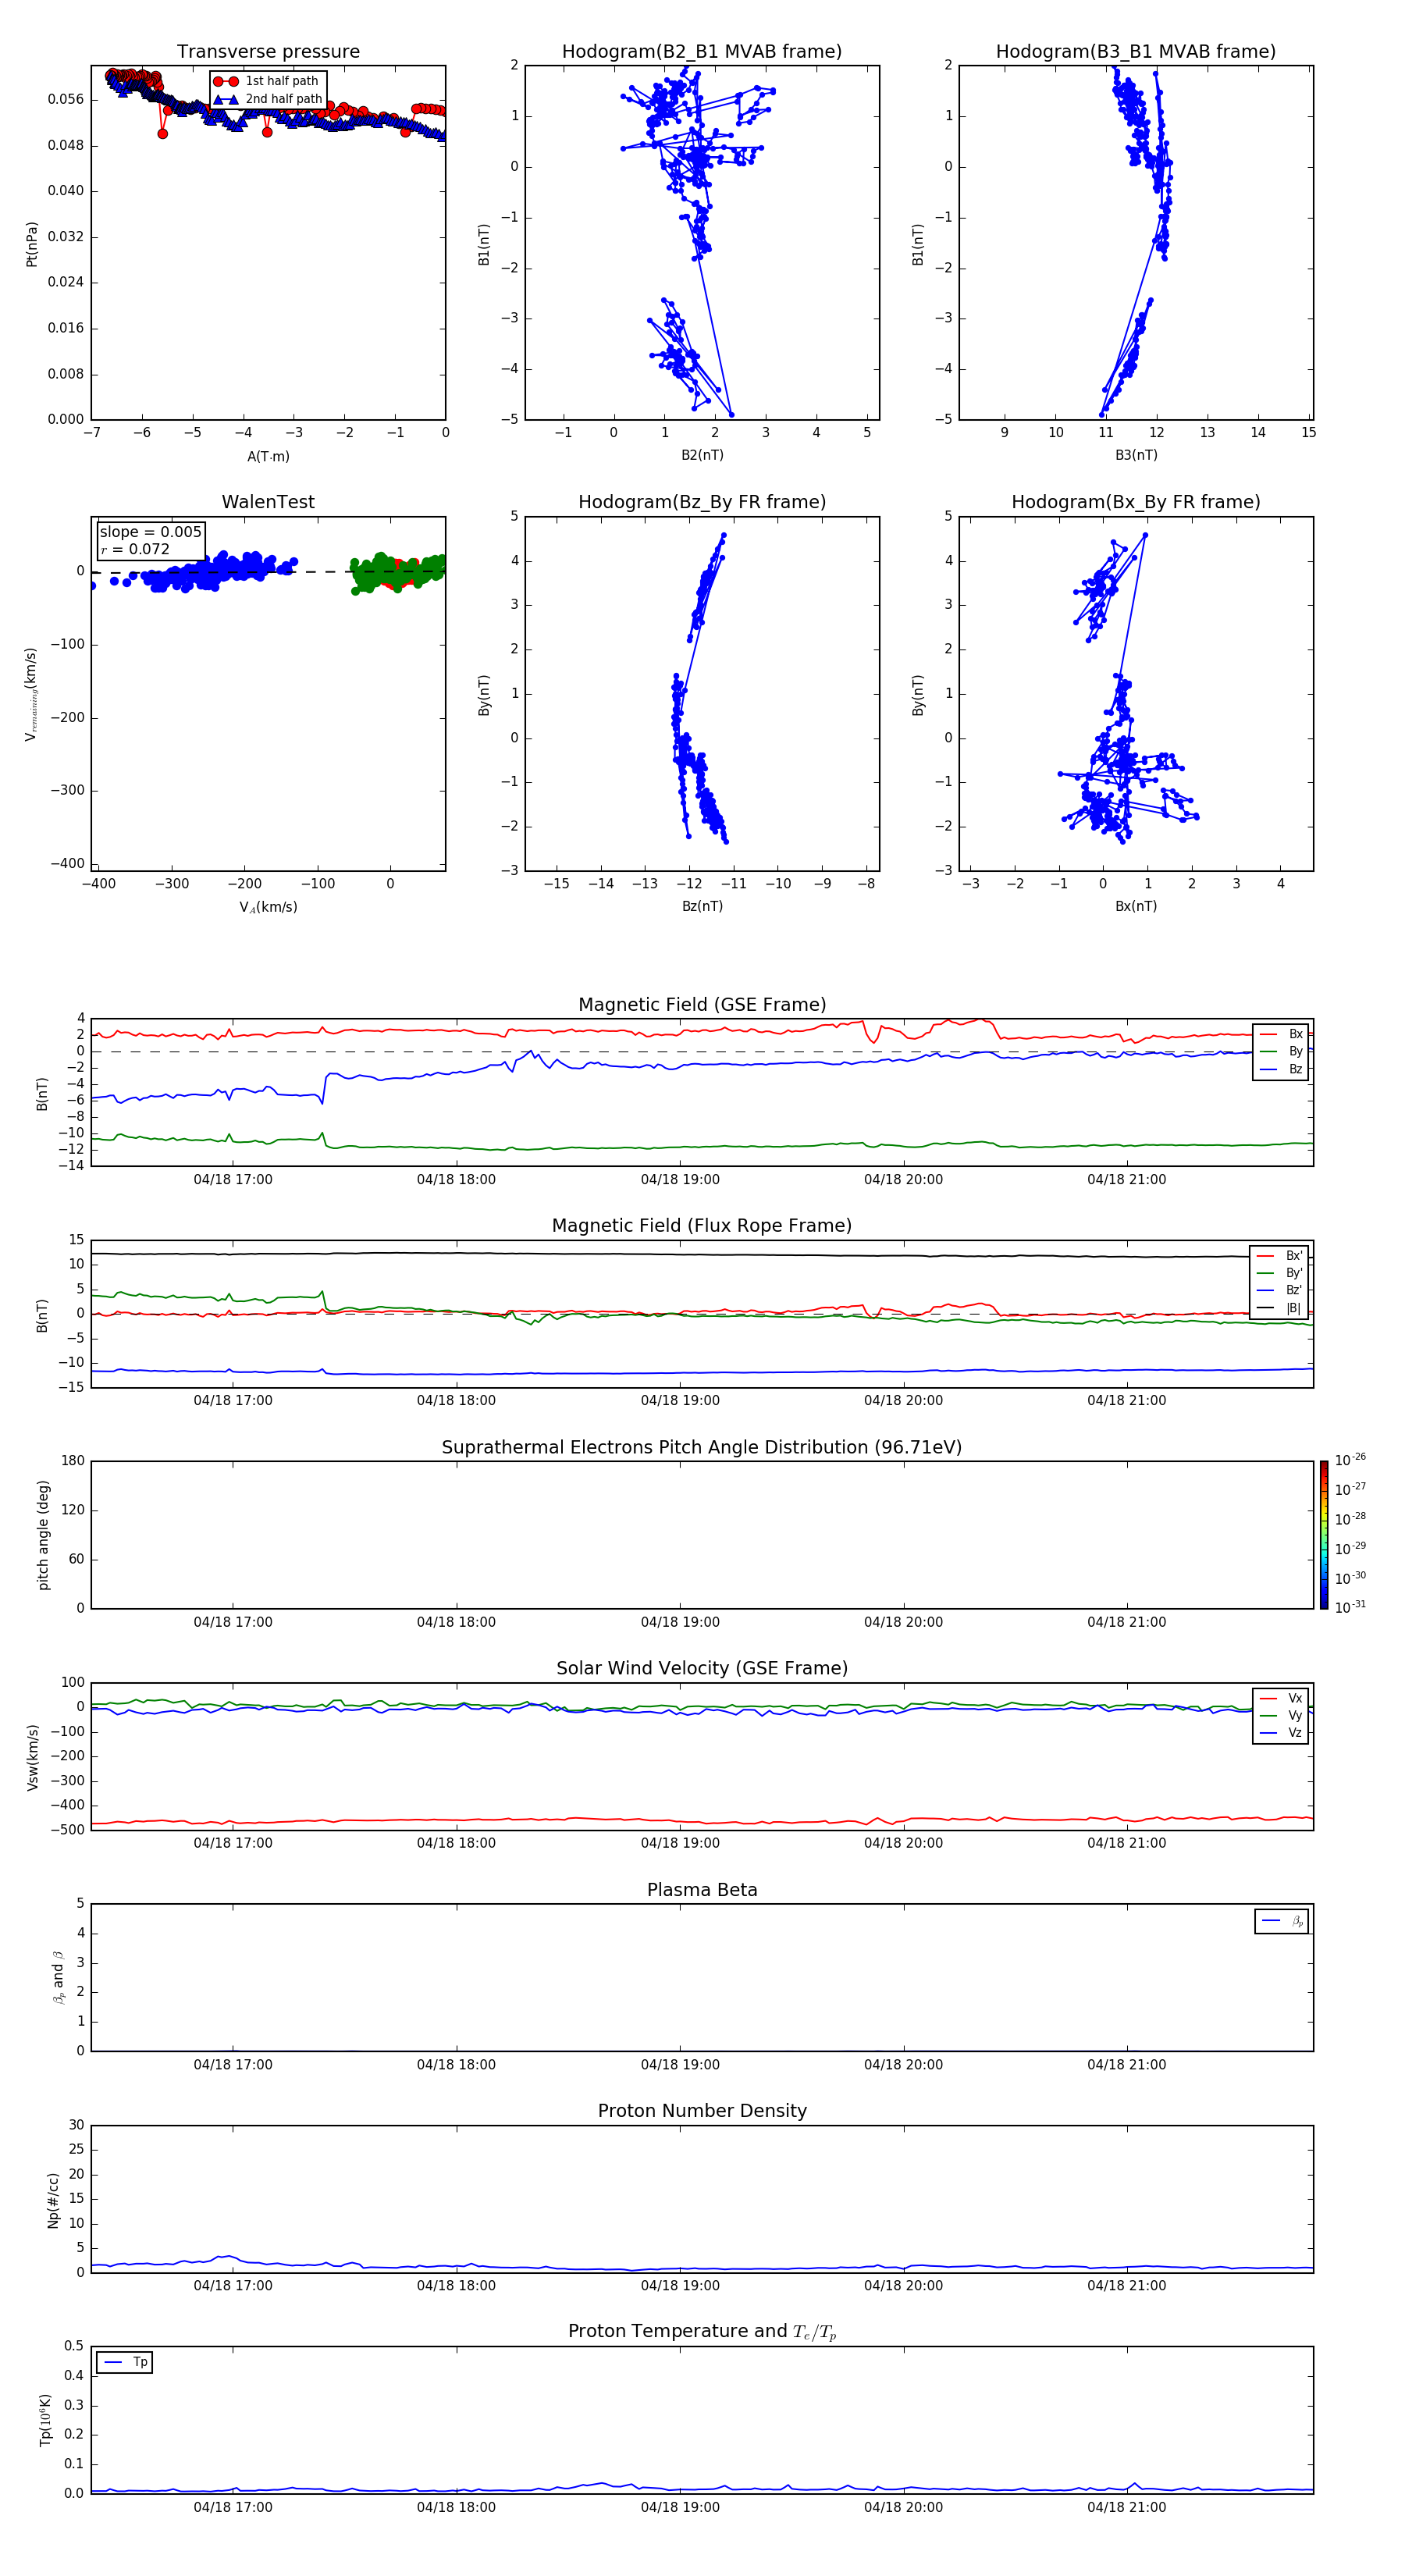Click the red Vx line in velocity plot
This screenshot has width=1405, height=2576.
tap(700, 1820)
